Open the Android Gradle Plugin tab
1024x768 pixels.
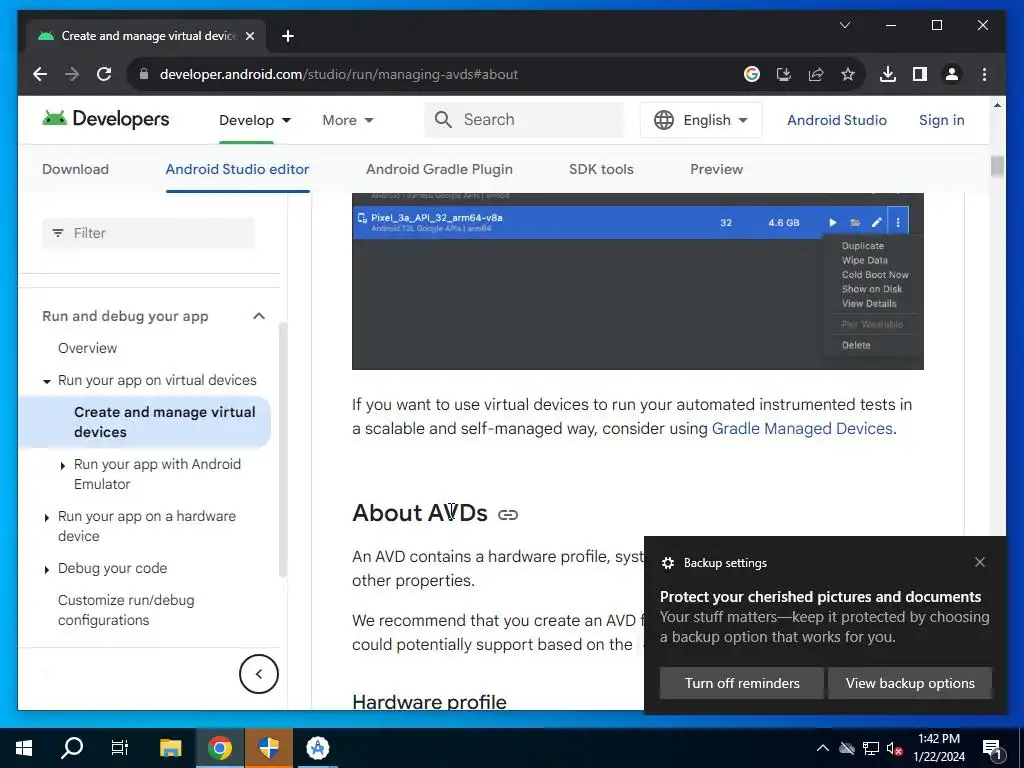coord(439,169)
